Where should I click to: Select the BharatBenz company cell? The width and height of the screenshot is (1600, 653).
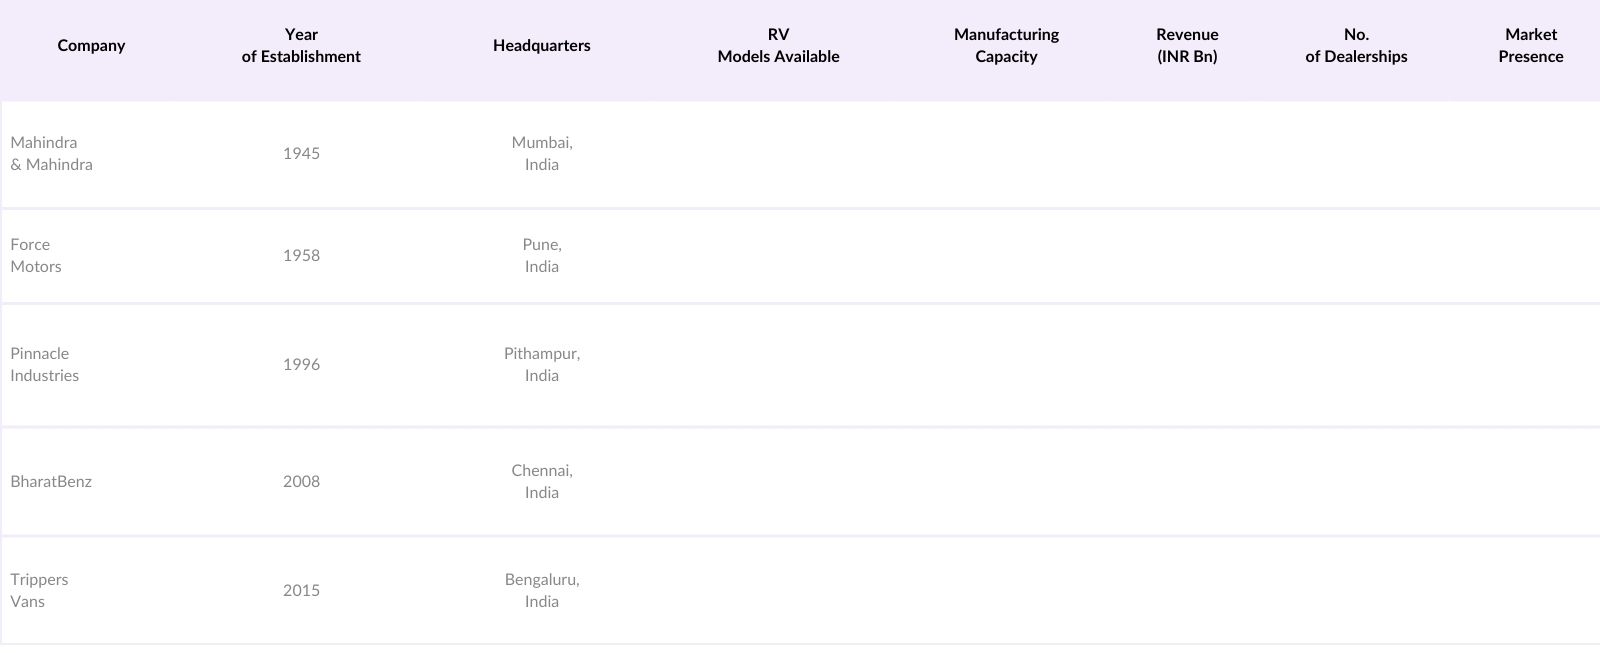click(51, 482)
